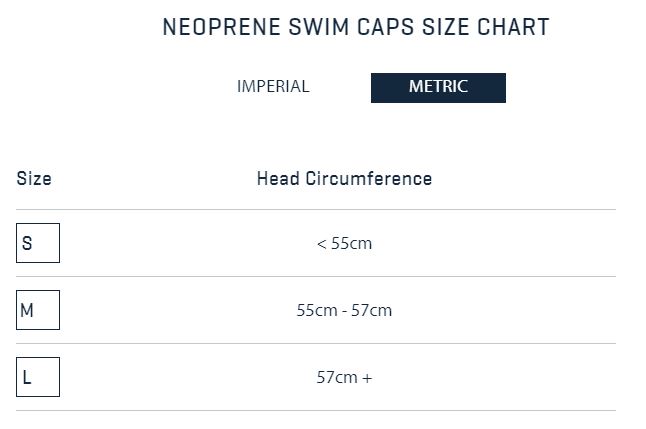The height and width of the screenshot is (429, 646).
Task: Click the "57cm" value in the L row
Action: (337, 378)
